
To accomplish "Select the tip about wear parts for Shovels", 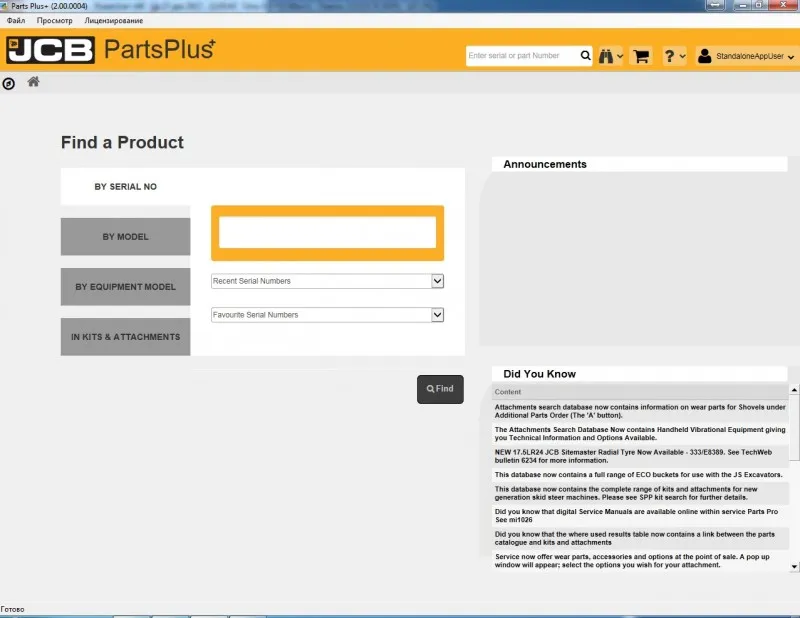I will tap(640, 411).
